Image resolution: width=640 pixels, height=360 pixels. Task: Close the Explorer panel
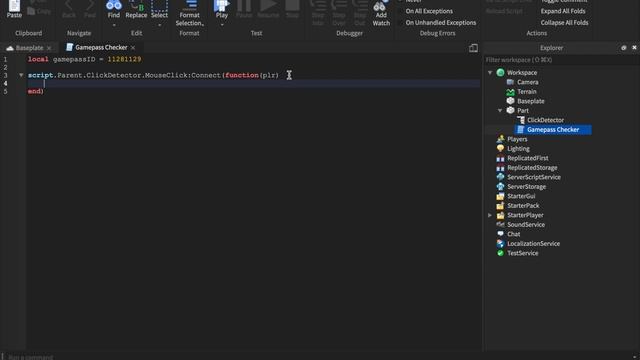[x=634, y=48]
